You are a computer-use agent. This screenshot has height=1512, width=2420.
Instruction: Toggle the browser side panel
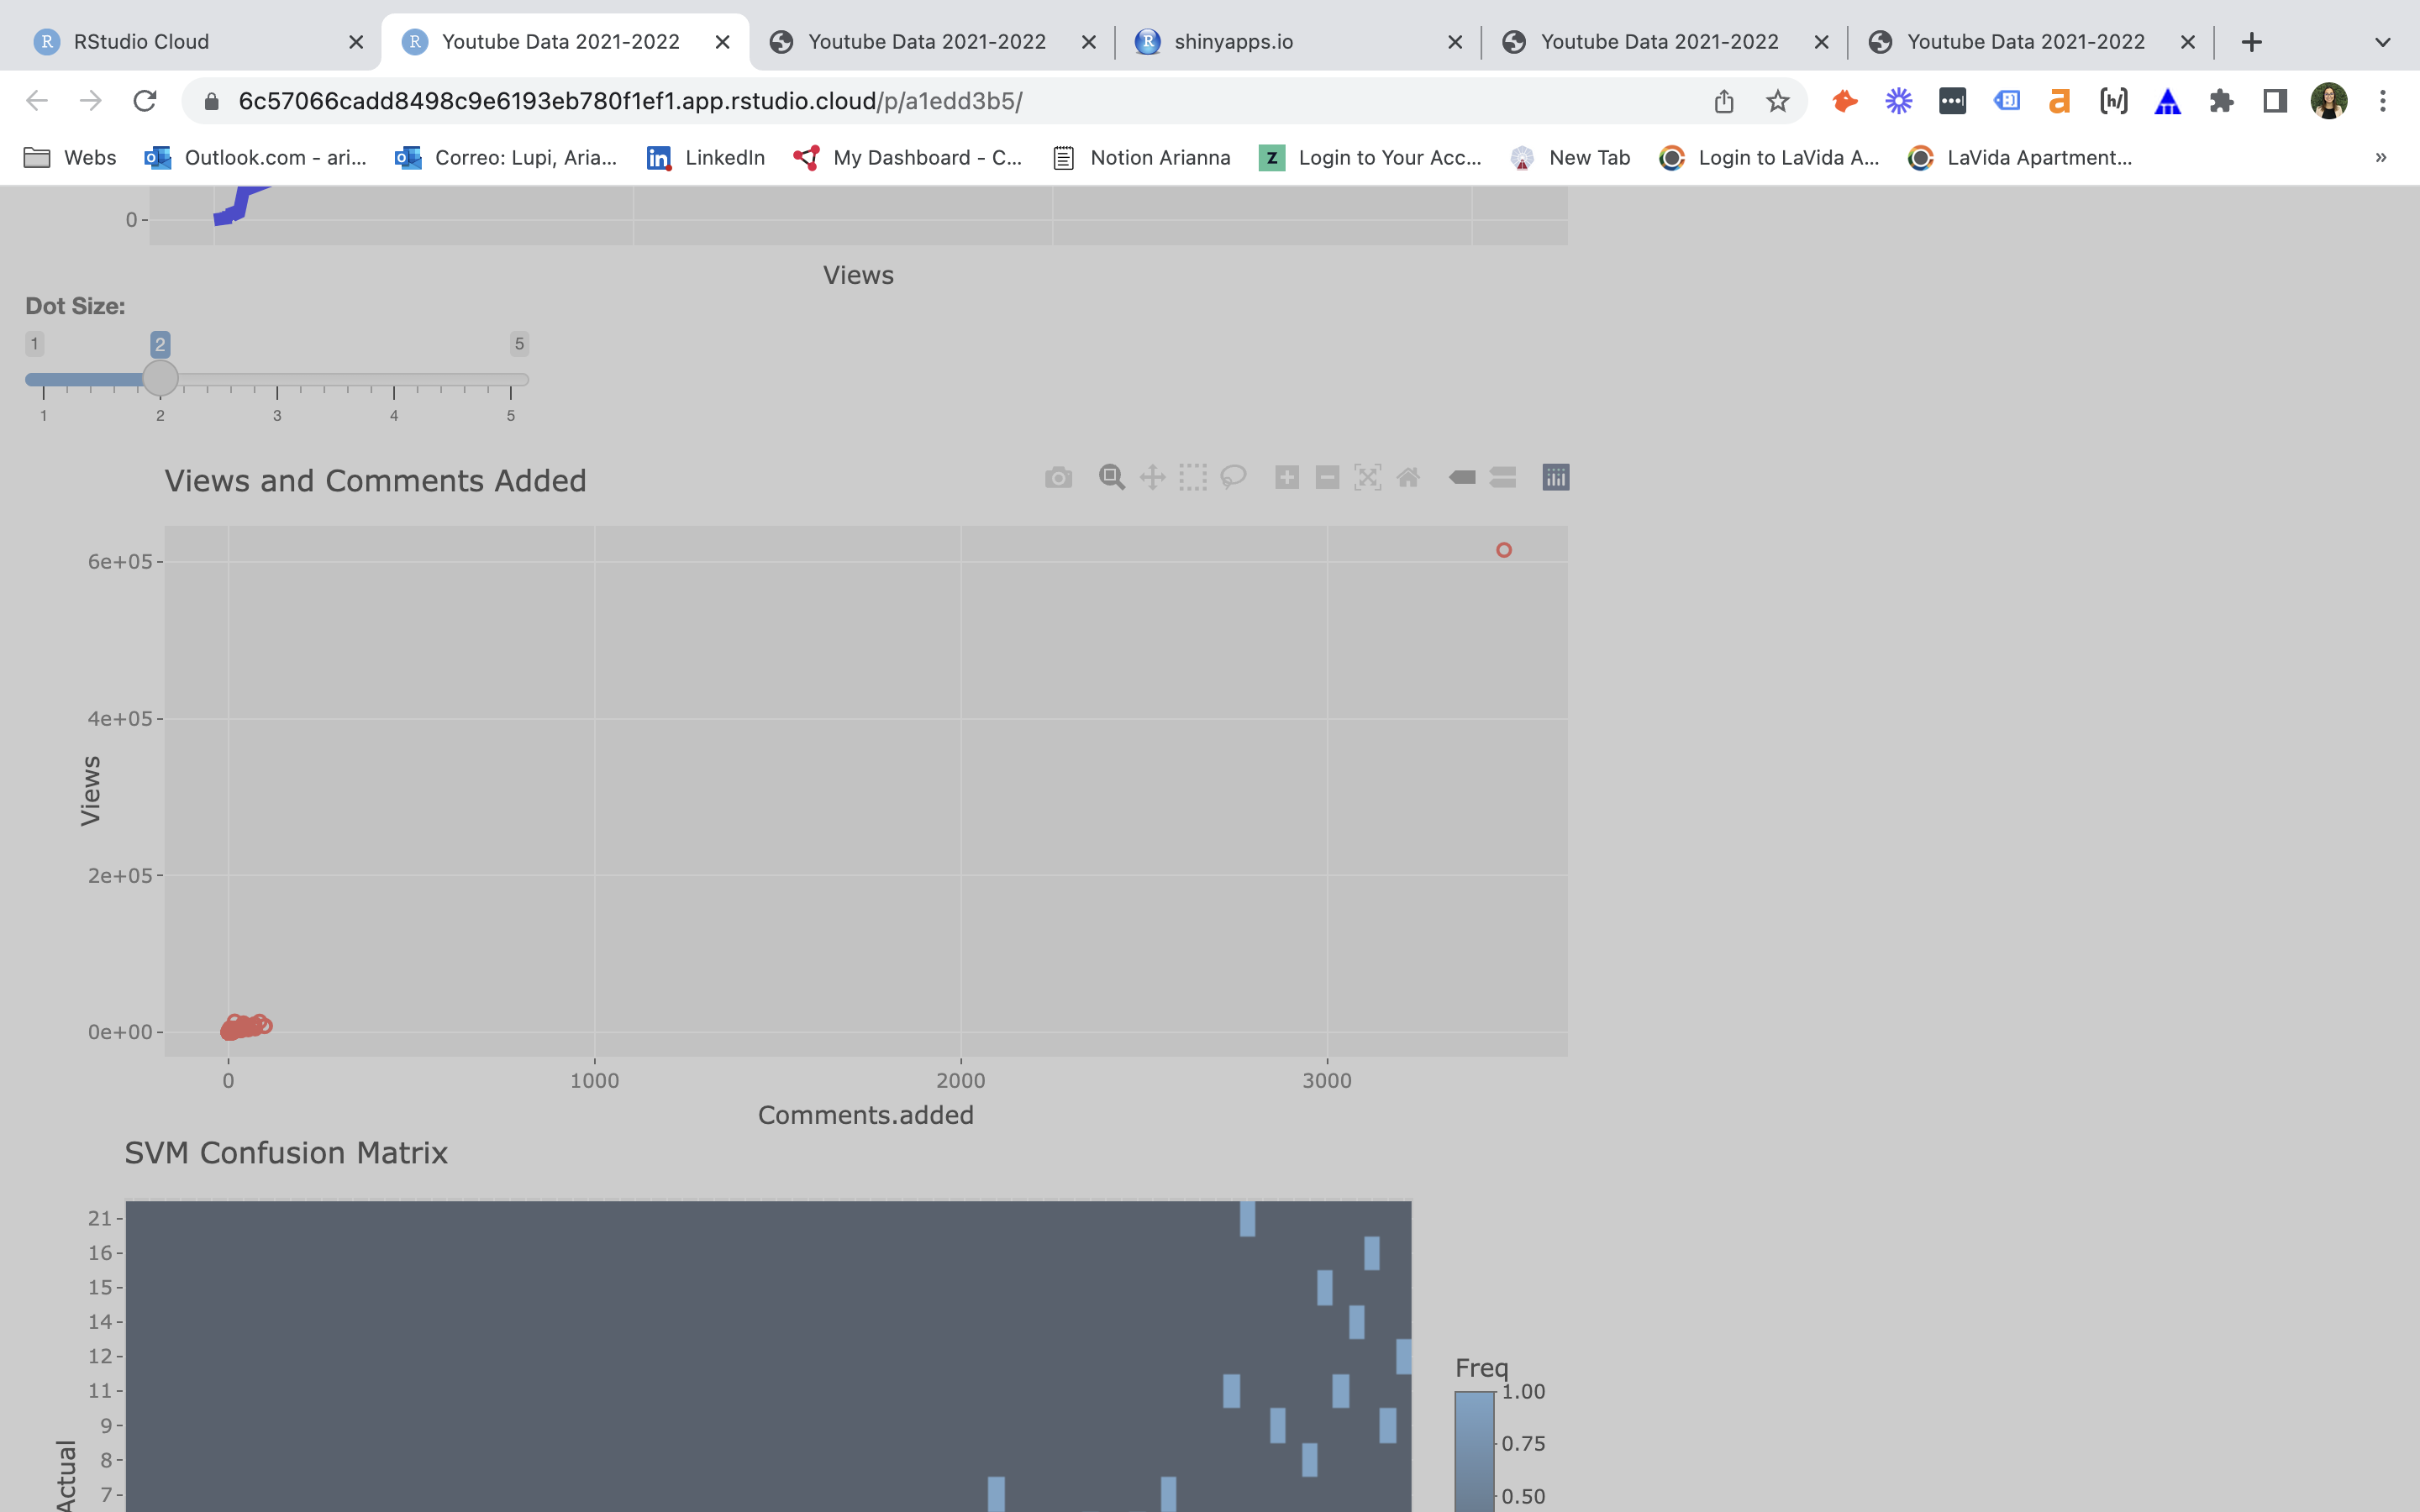tap(2275, 101)
